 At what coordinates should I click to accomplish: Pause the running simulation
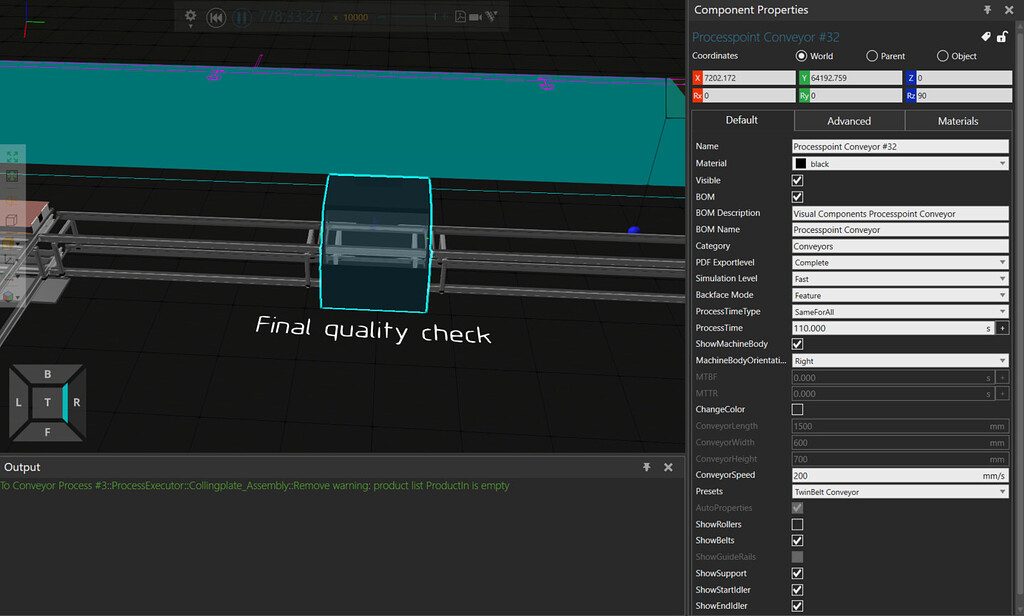(242, 15)
